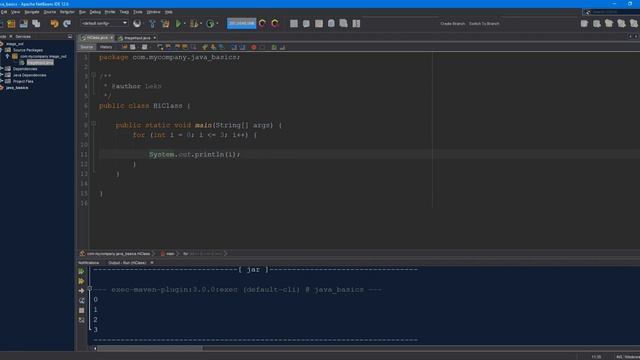Open the Debug Project dropdown arrow
Viewport: 640px width, 360px height.
(x=201, y=24)
